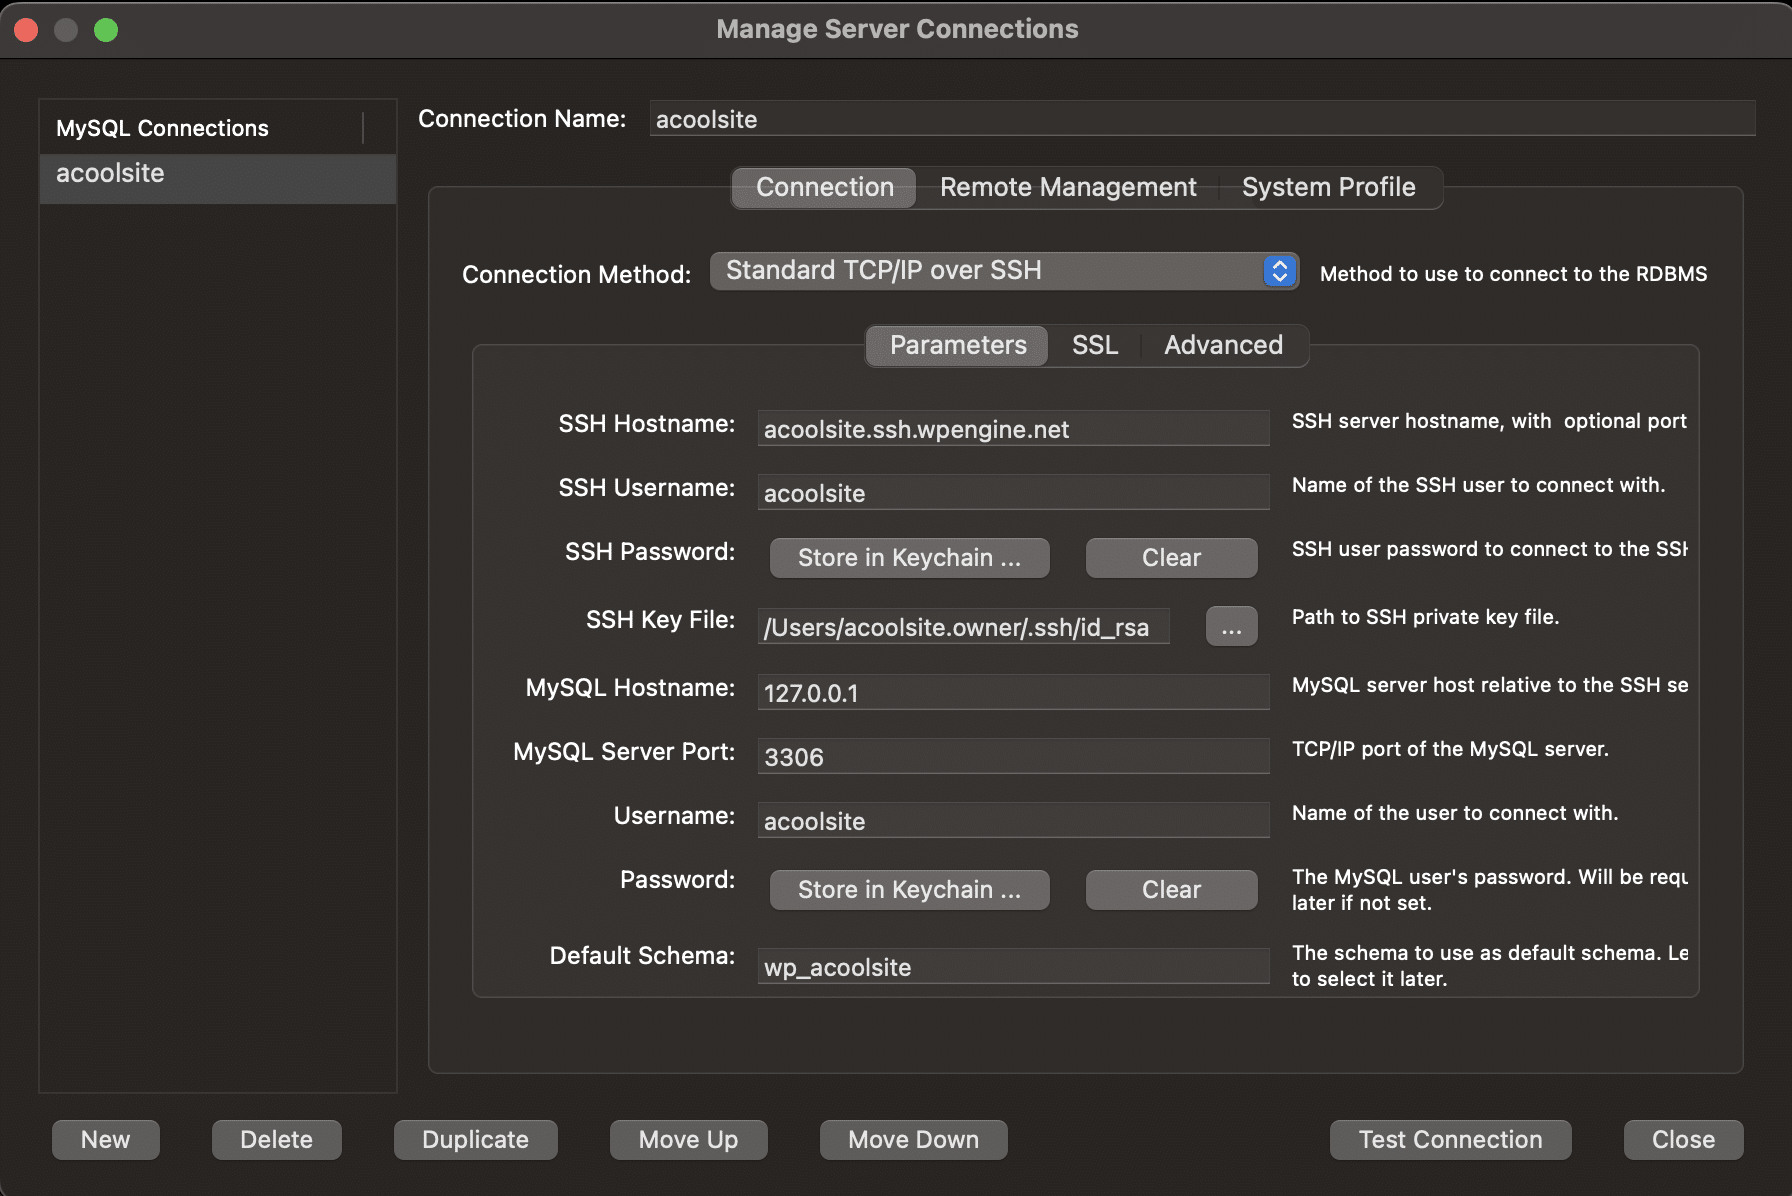Switch to the Remote Management tab
1792x1196 pixels.
pos(1066,187)
